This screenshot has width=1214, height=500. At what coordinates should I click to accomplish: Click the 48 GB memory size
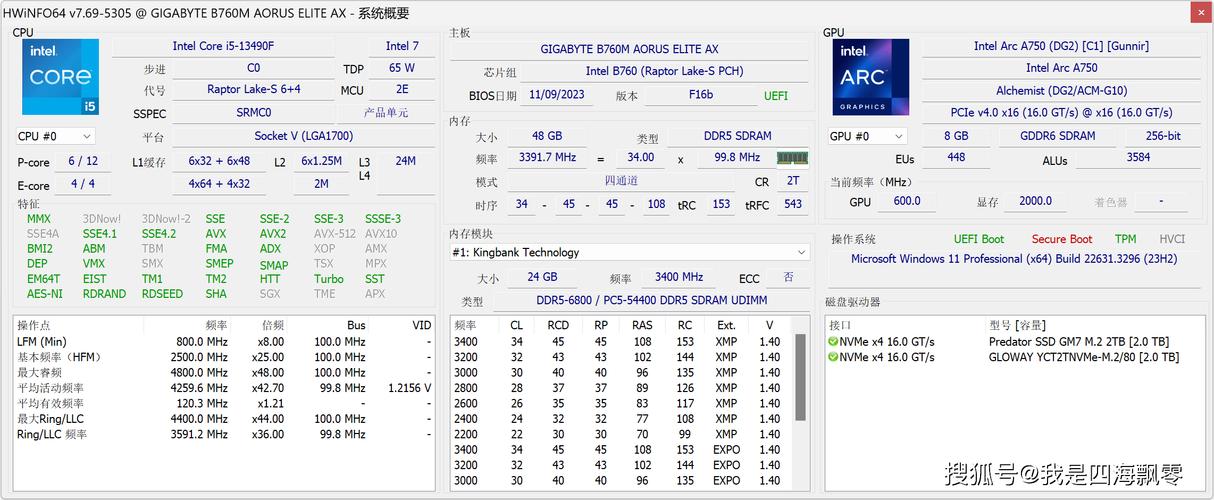point(547,136)
